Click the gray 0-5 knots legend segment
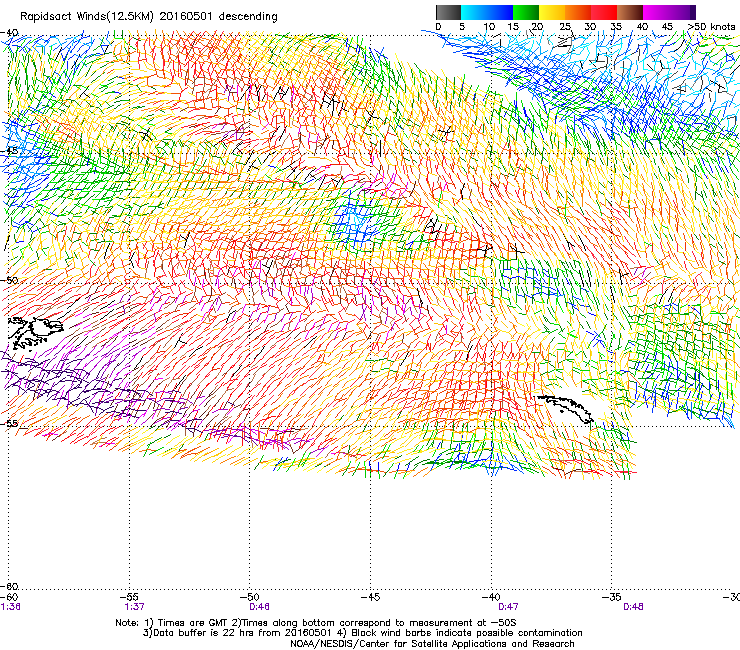Screen dimensions: 740x650 (448, 12)
